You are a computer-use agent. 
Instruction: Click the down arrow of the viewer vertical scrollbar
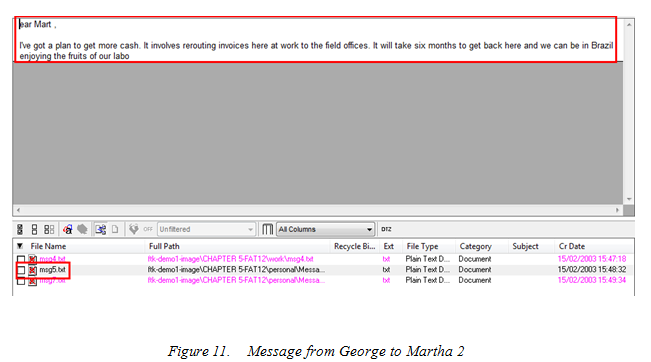point(629,199)
